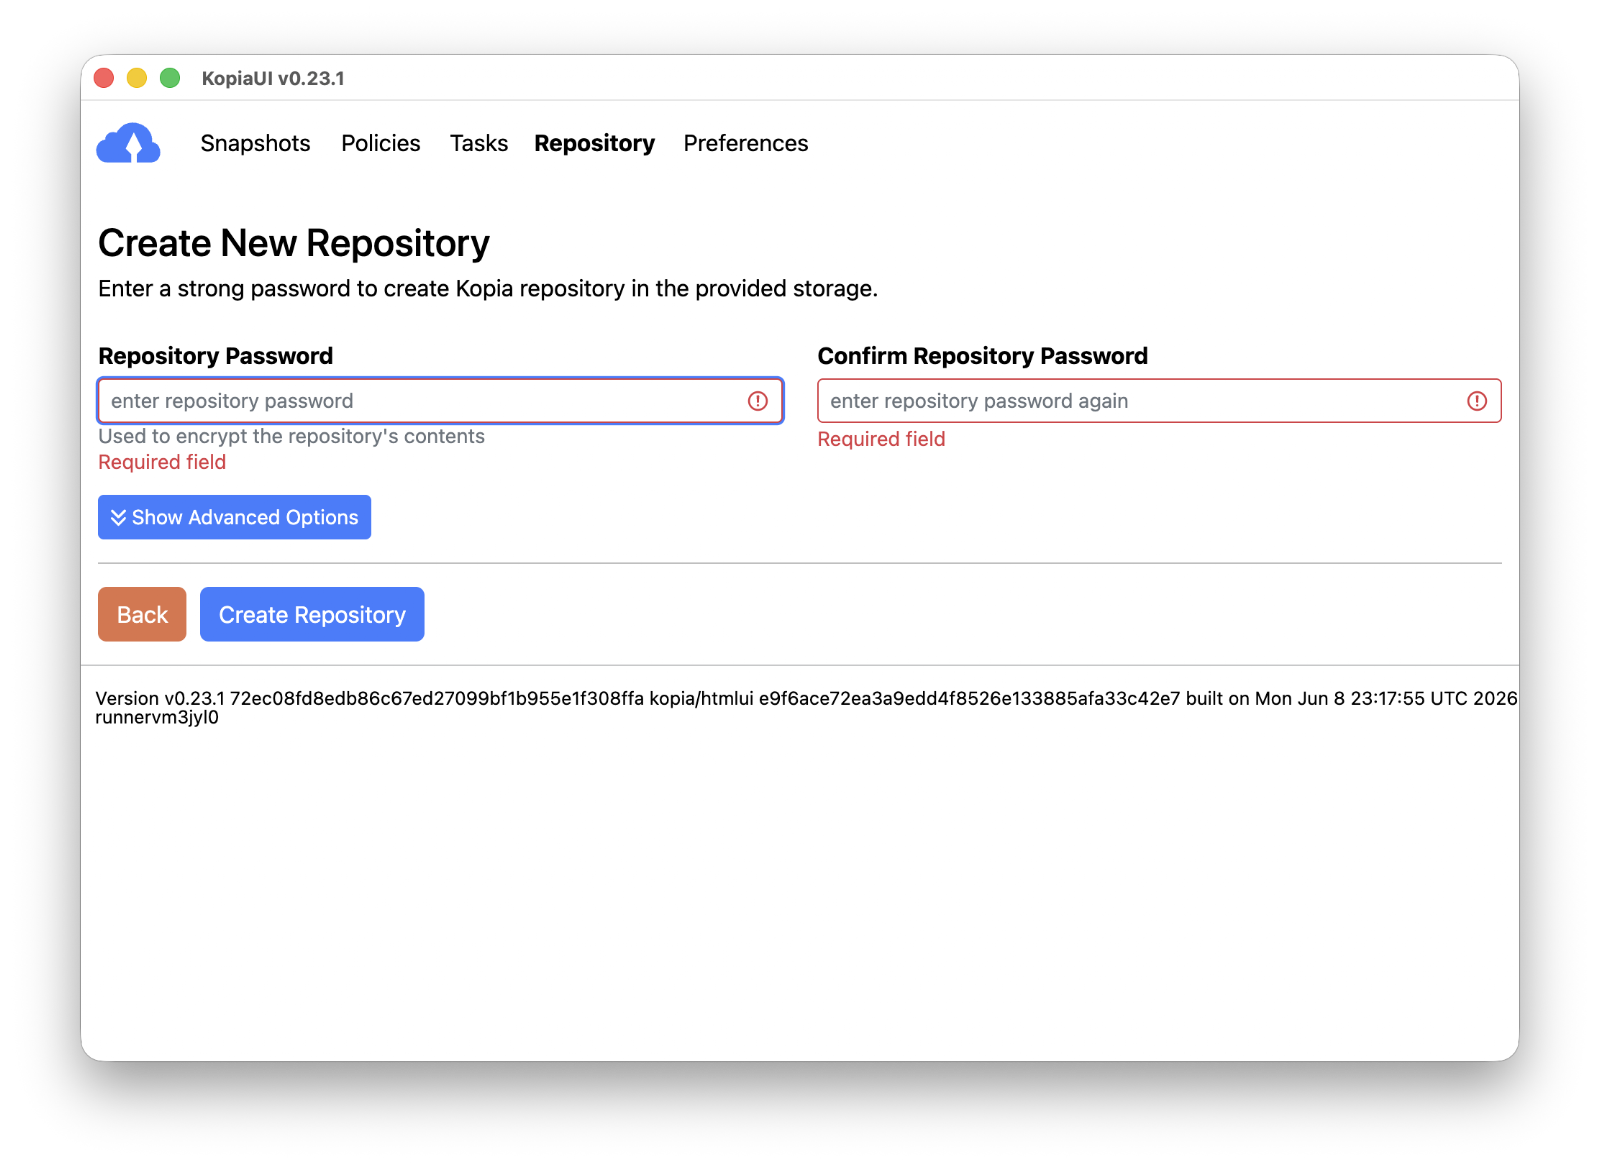This screenshot has height=1168, width=1600.
Task: Go to the Preferences tab
Action: tap(746, 143)
